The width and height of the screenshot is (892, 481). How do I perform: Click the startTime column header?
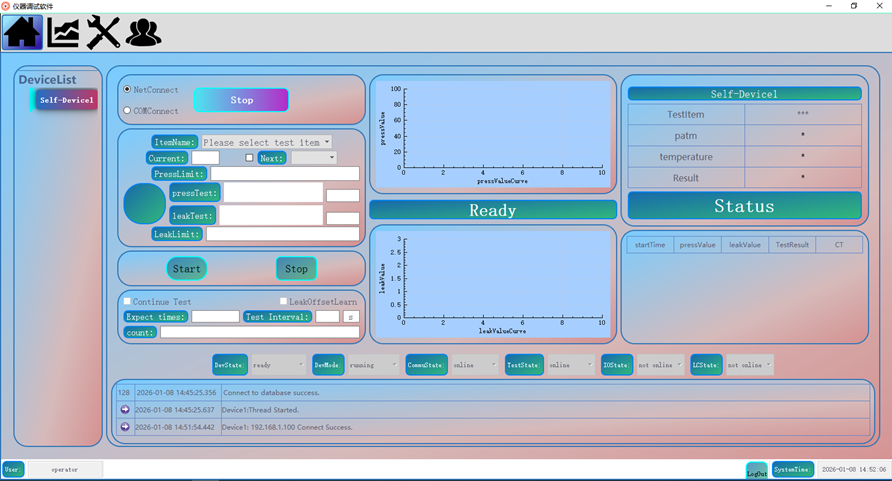tap(650, 245)
